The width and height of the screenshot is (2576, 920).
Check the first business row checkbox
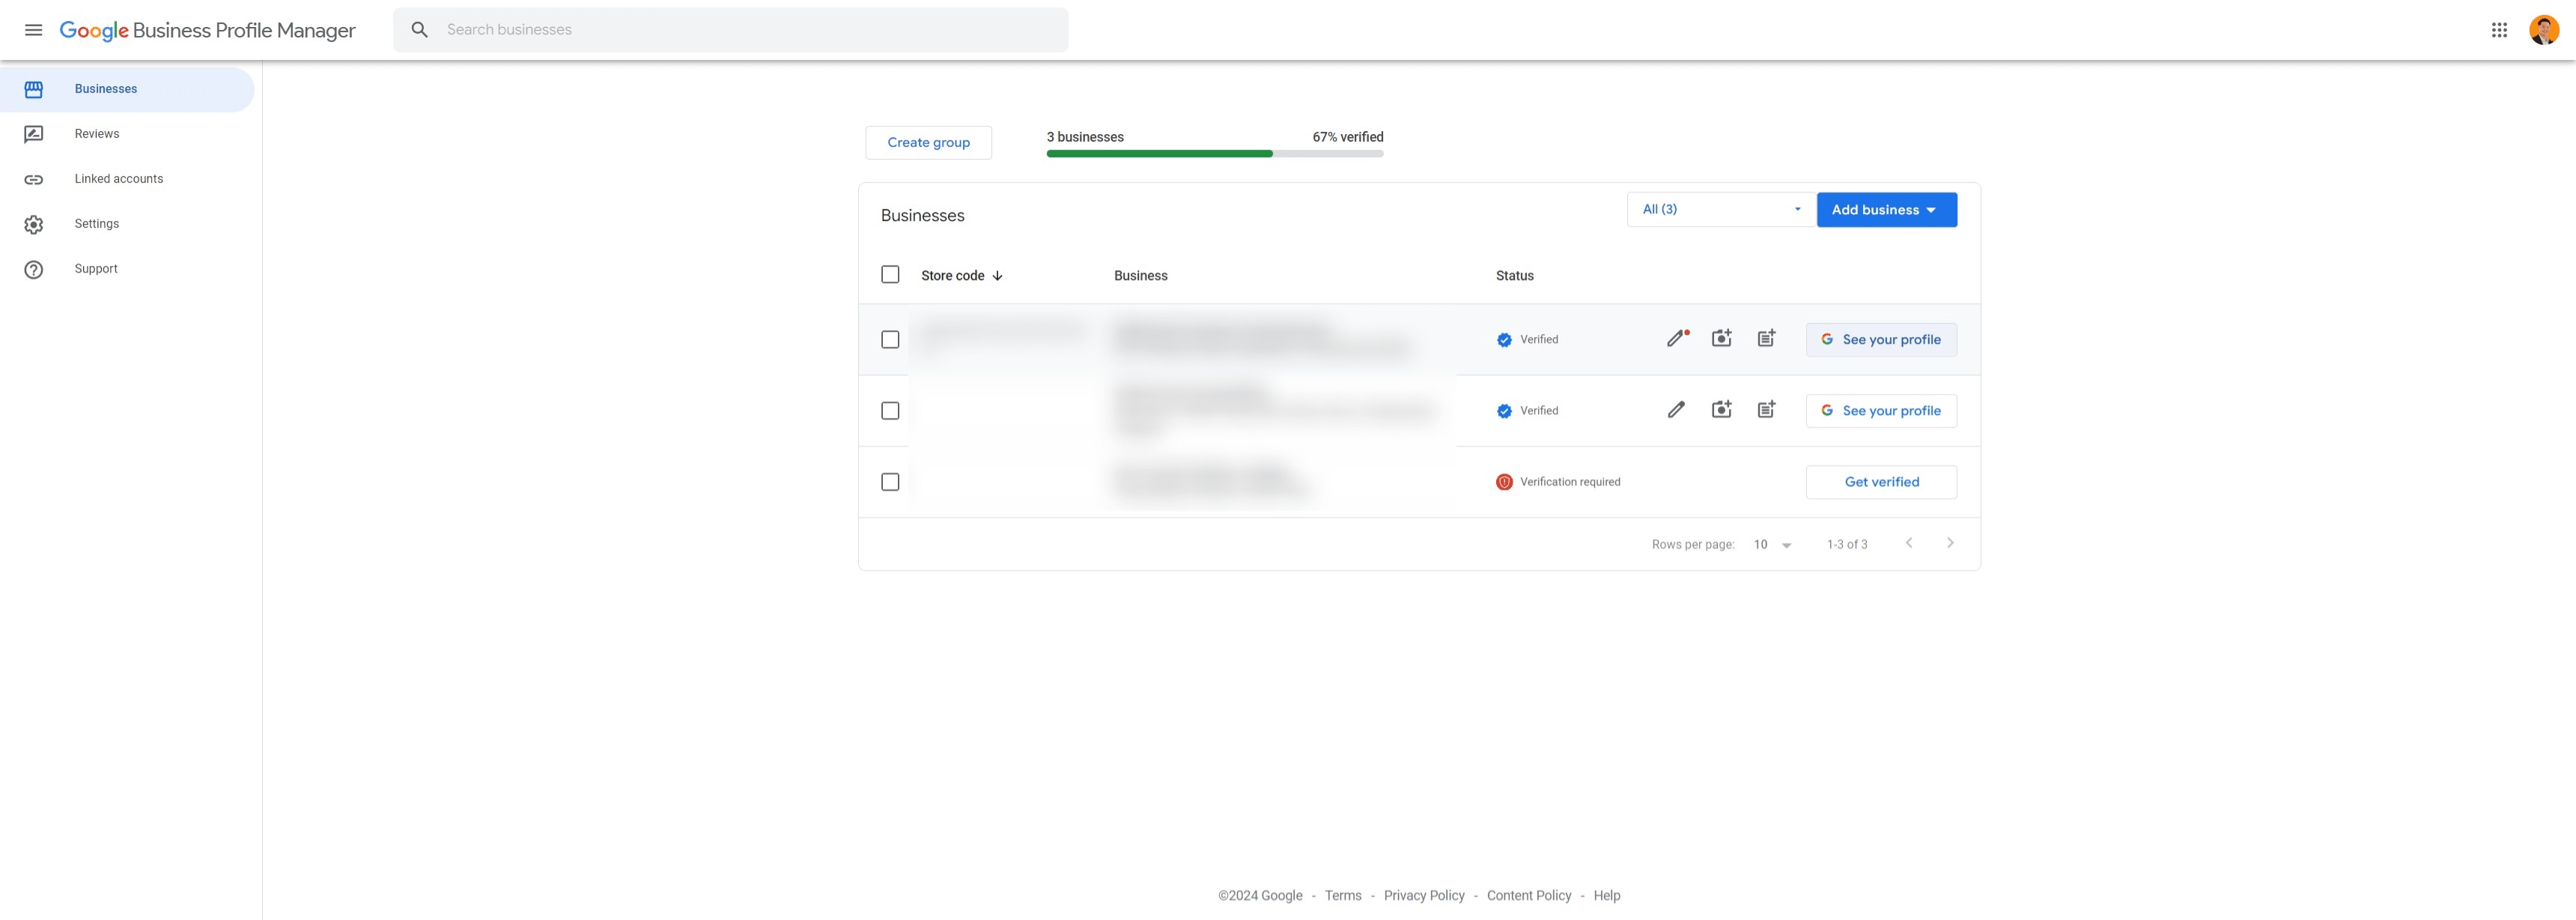pyautogui.click(x=890, y=340)
